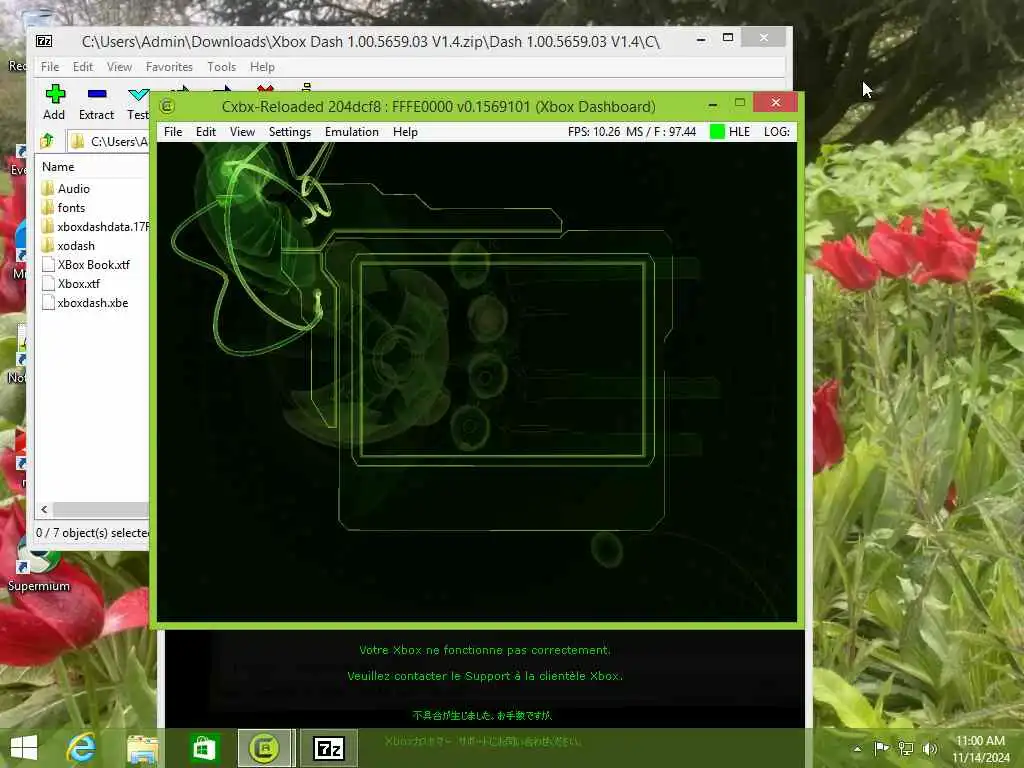Open the 7-Zip Edit menu
Image resolution: width=1024 pixels, height=768 pixels.
tap(82, 67)
